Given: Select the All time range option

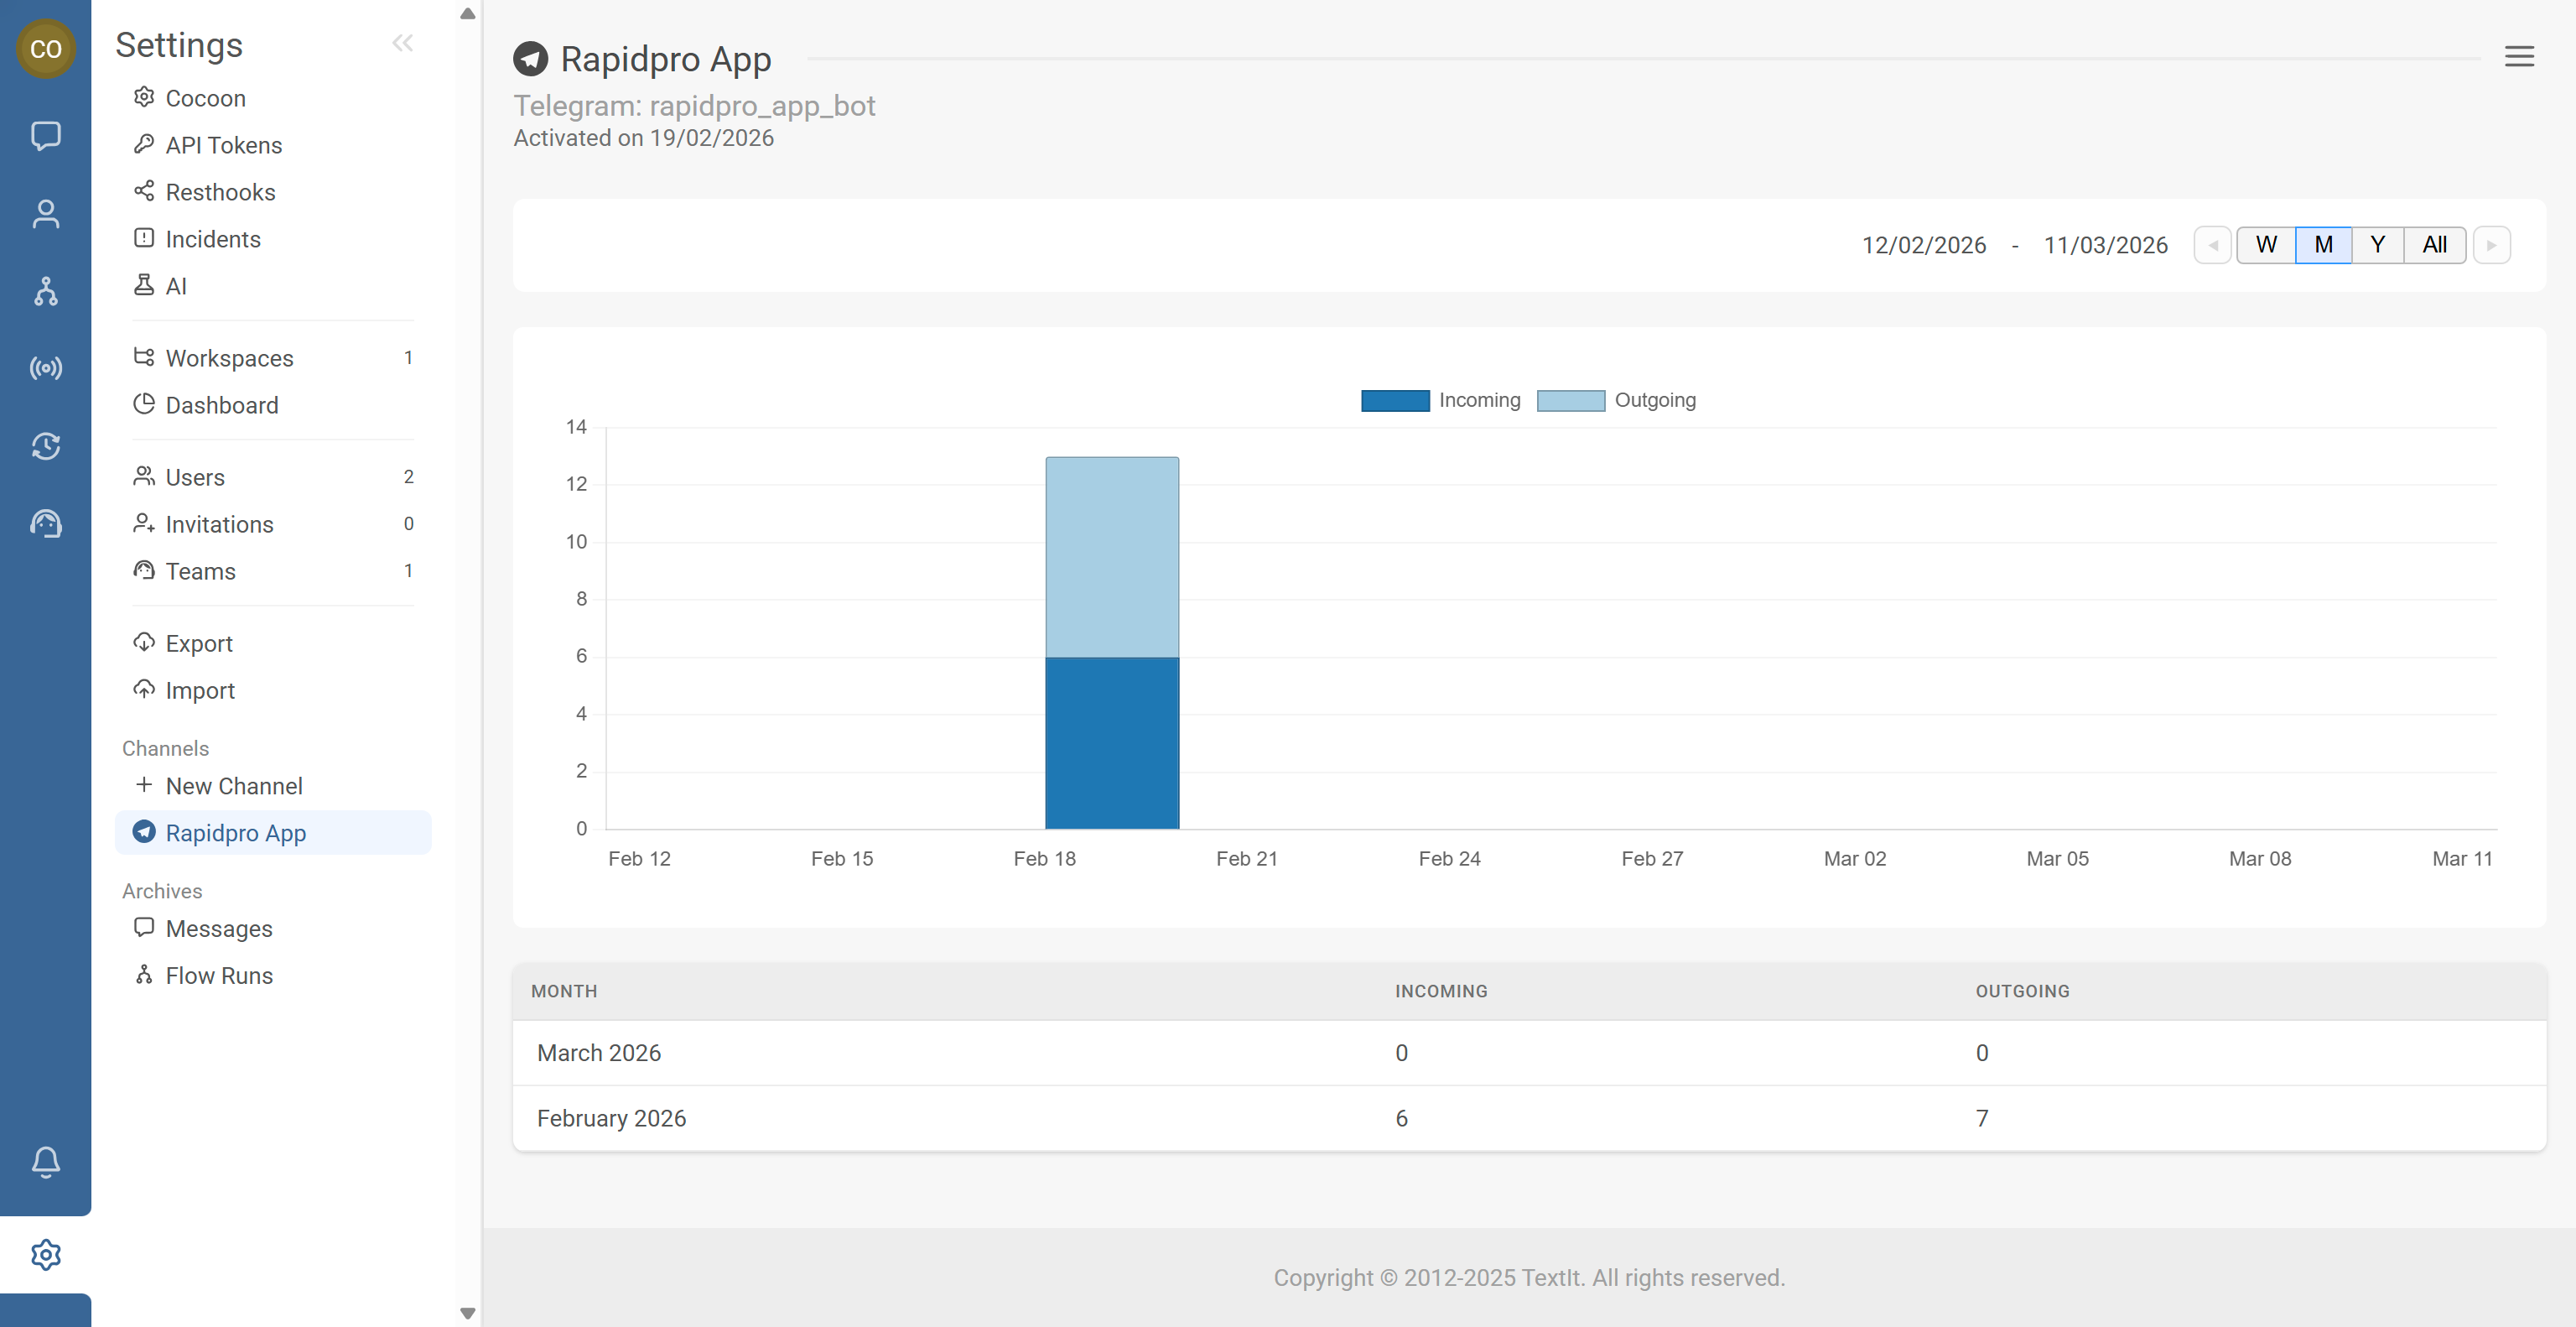Looking at the screenshot, I should pyautogui.click(x=2434, y=245).
